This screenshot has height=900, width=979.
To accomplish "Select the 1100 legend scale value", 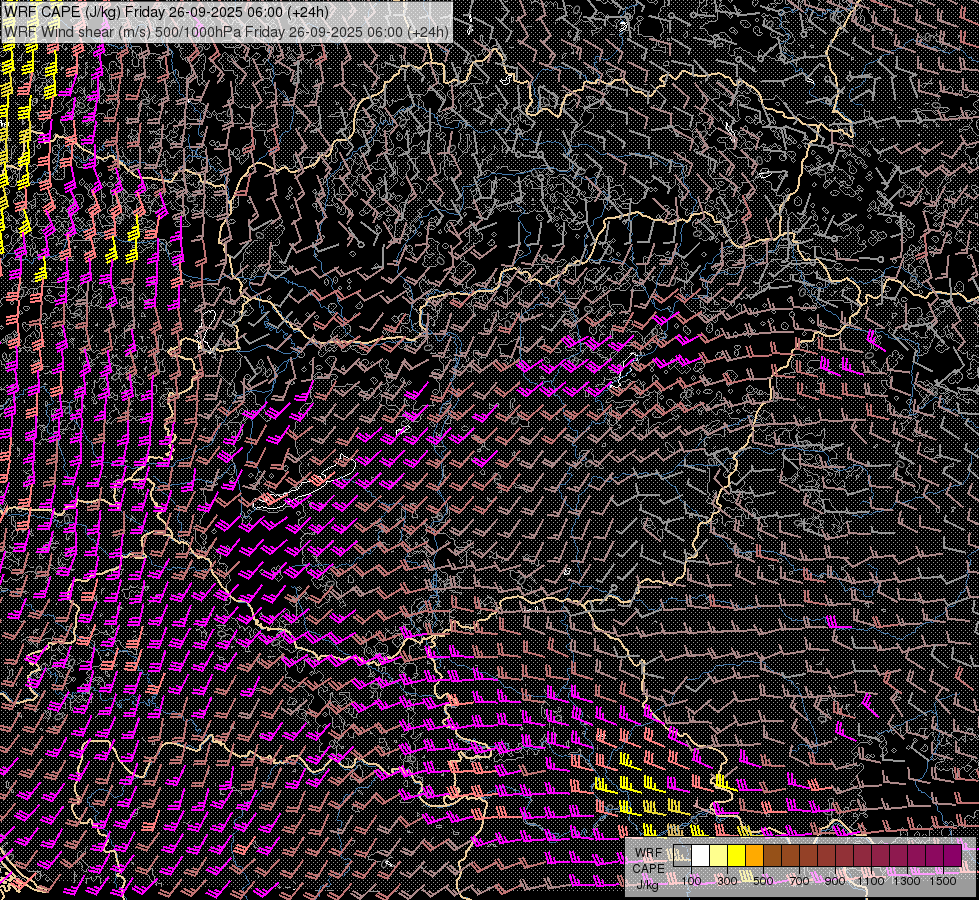I will click(x=870, y=881).
